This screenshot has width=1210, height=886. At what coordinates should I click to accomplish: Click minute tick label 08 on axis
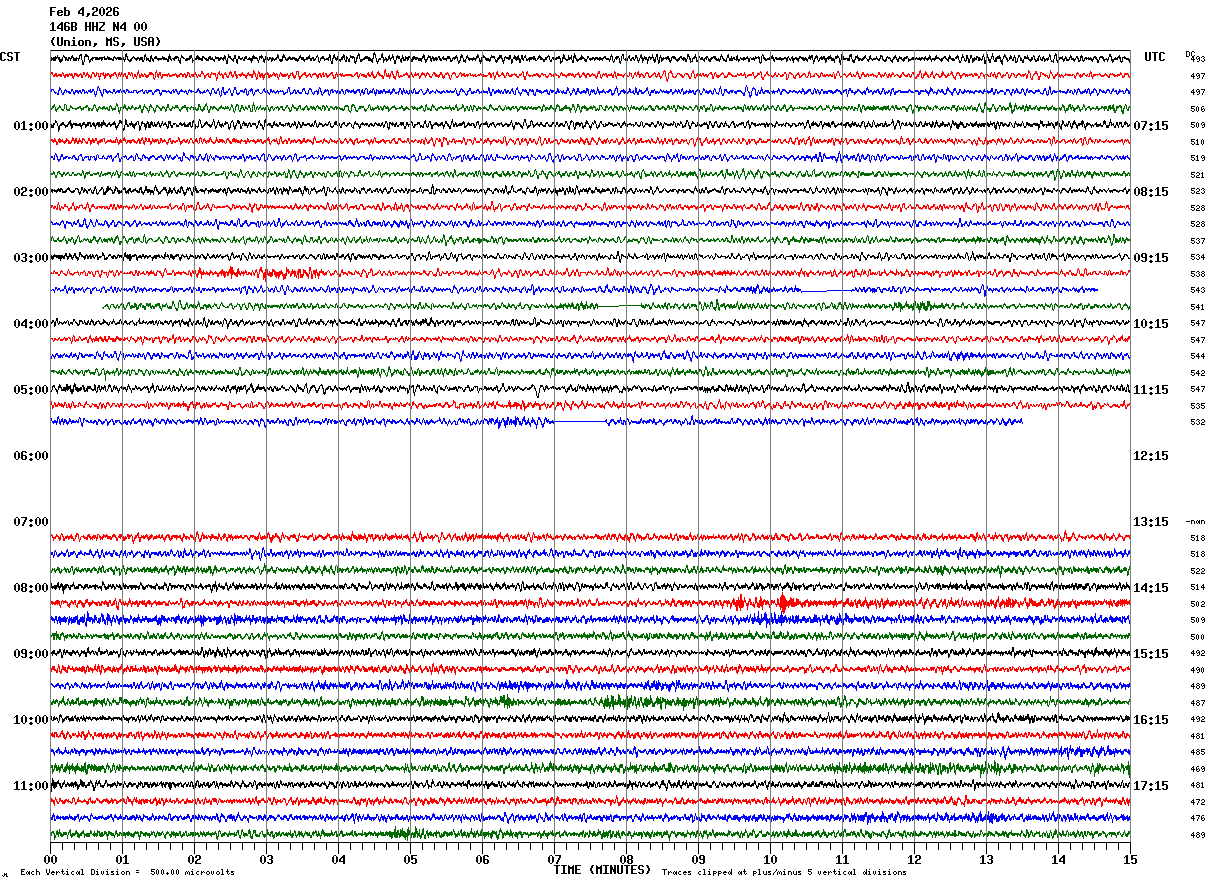click(x=626, y=859)
